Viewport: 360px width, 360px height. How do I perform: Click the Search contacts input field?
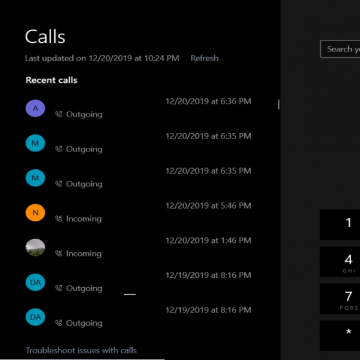click(x=340, y=49)
